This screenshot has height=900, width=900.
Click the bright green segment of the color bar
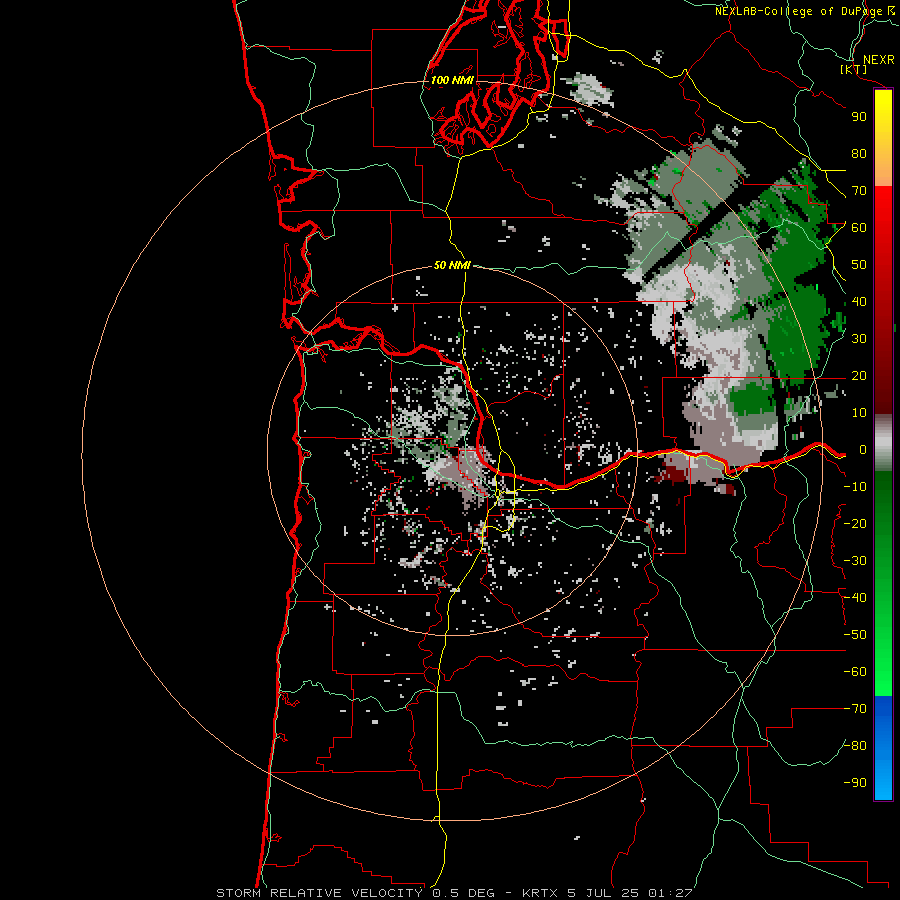(x=883, y=654)
